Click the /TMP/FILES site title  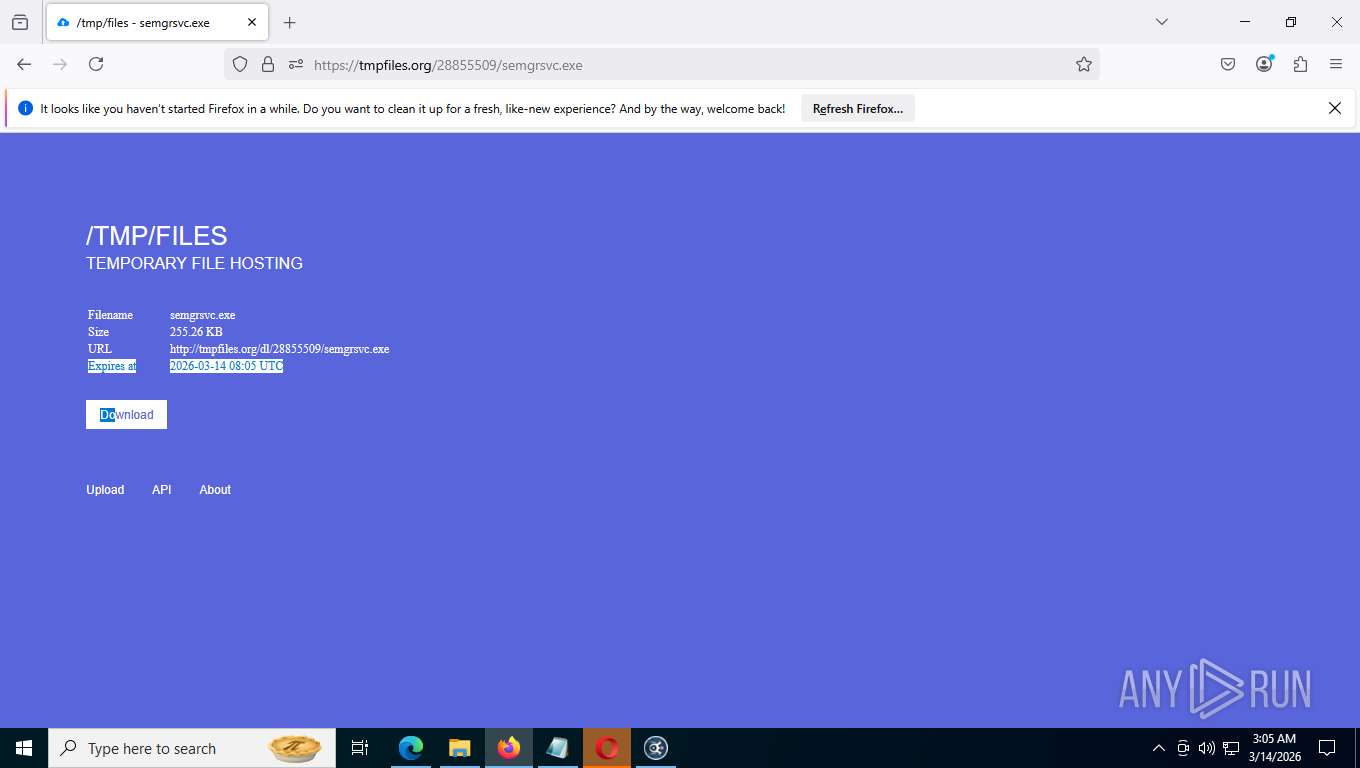pos(157,236)
